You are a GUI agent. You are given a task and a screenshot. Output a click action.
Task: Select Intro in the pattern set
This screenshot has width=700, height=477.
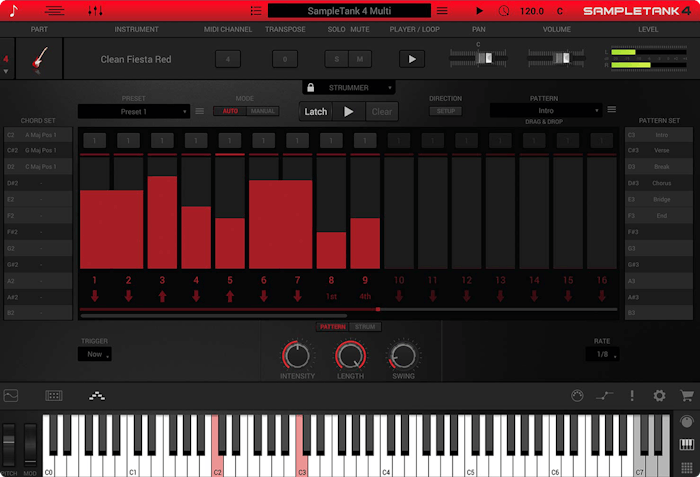659,135
